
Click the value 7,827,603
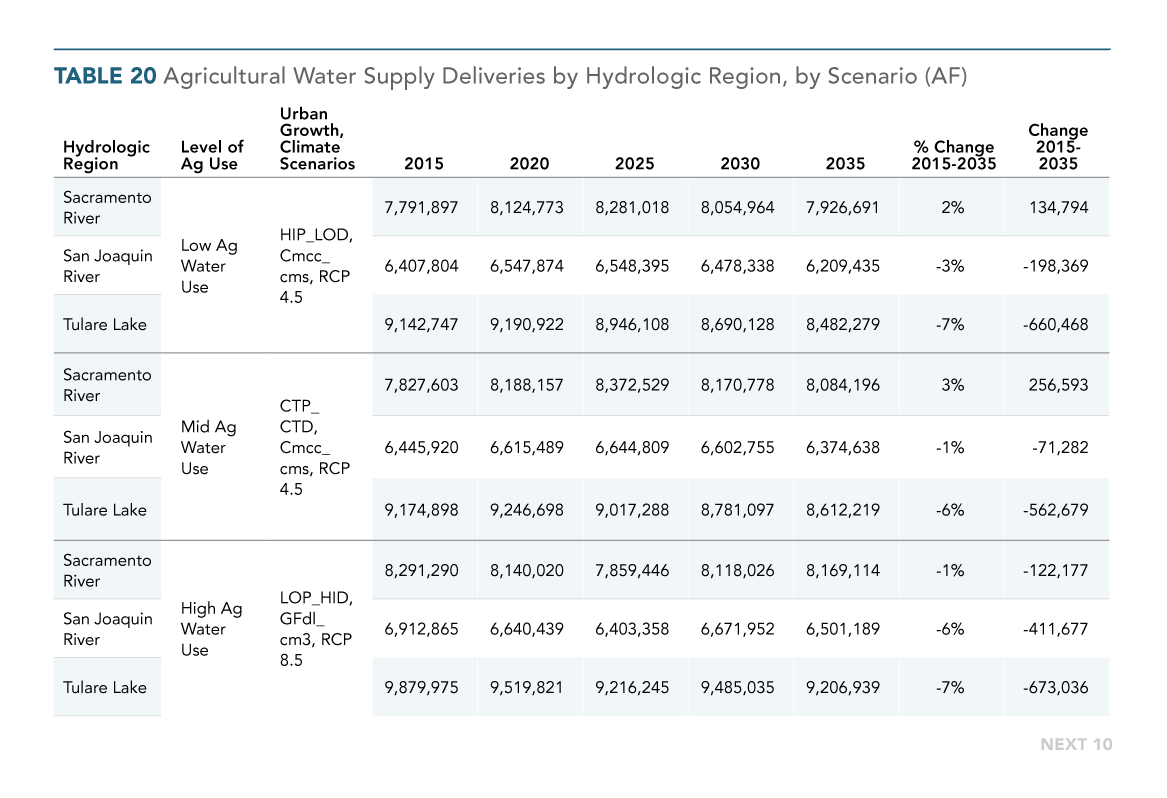[421, 386]
